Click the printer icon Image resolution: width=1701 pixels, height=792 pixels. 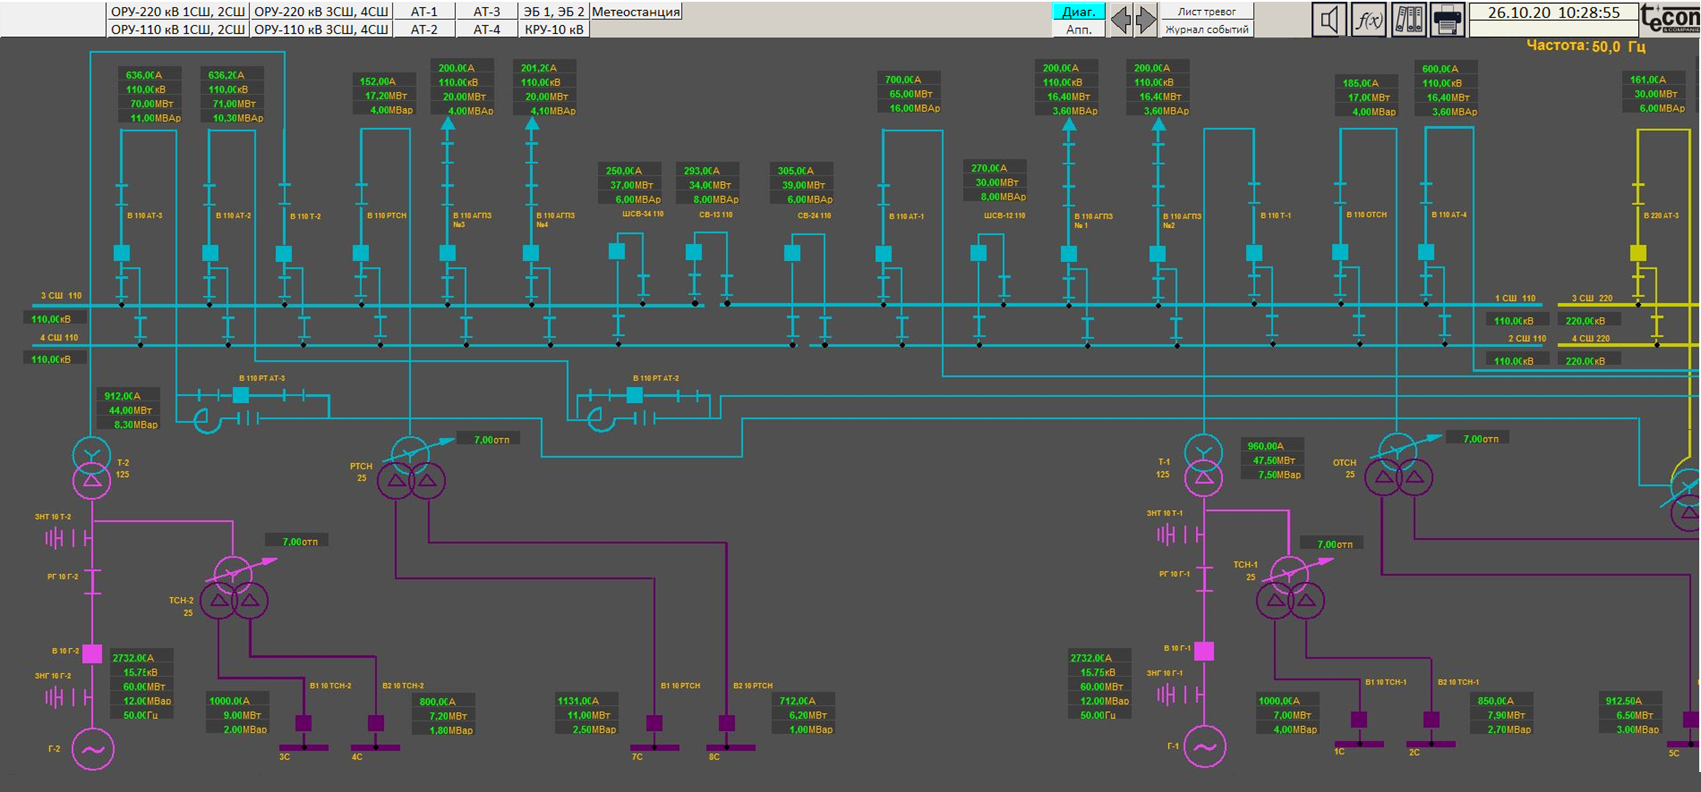tap(1447, 20)
